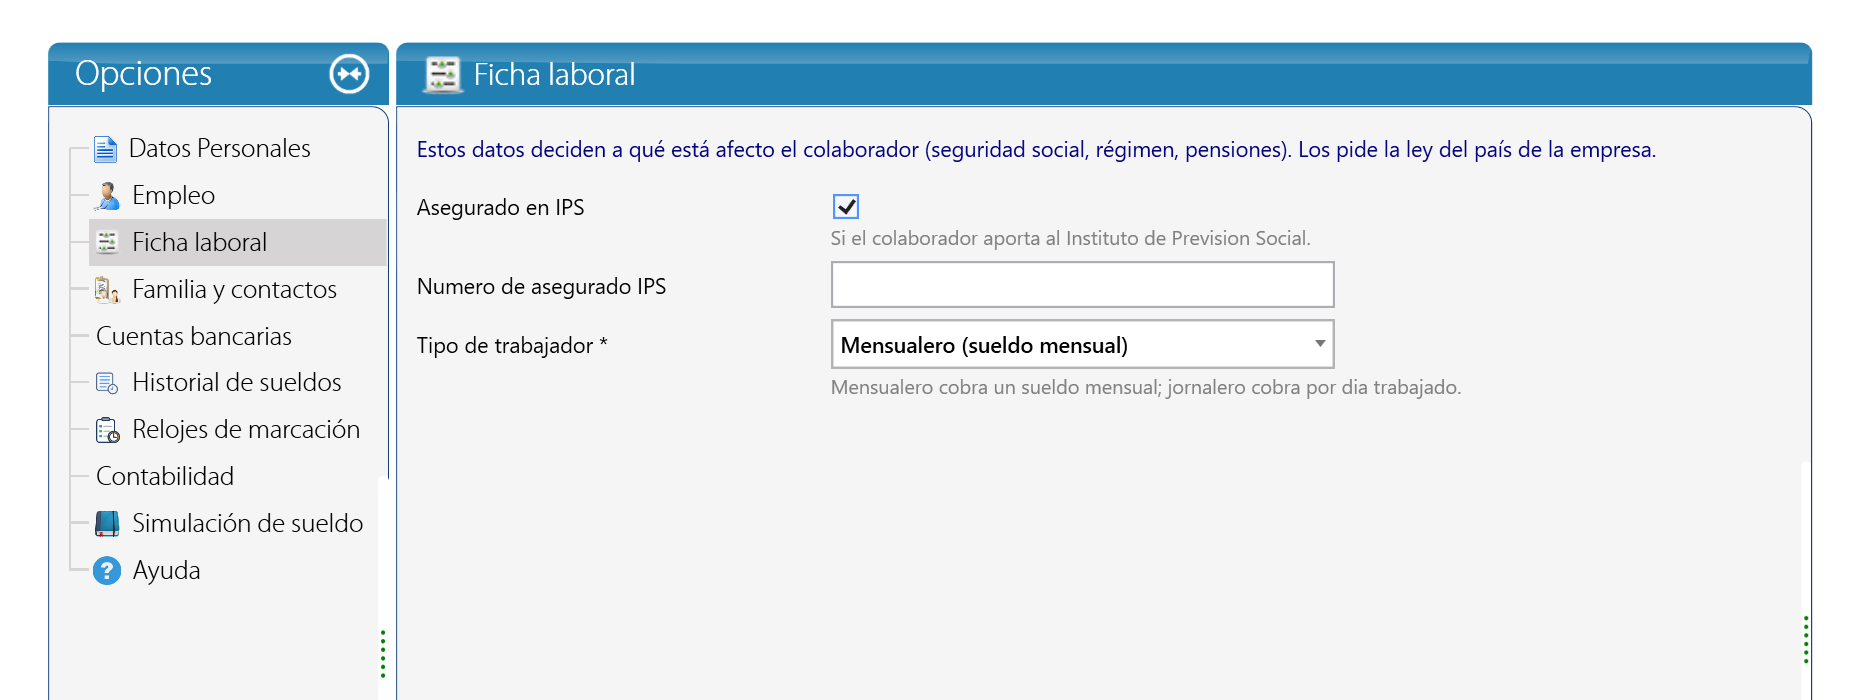1860x700 pixels.
Task: Click the Empleo person icon
Action: click(x=107, y=195)
